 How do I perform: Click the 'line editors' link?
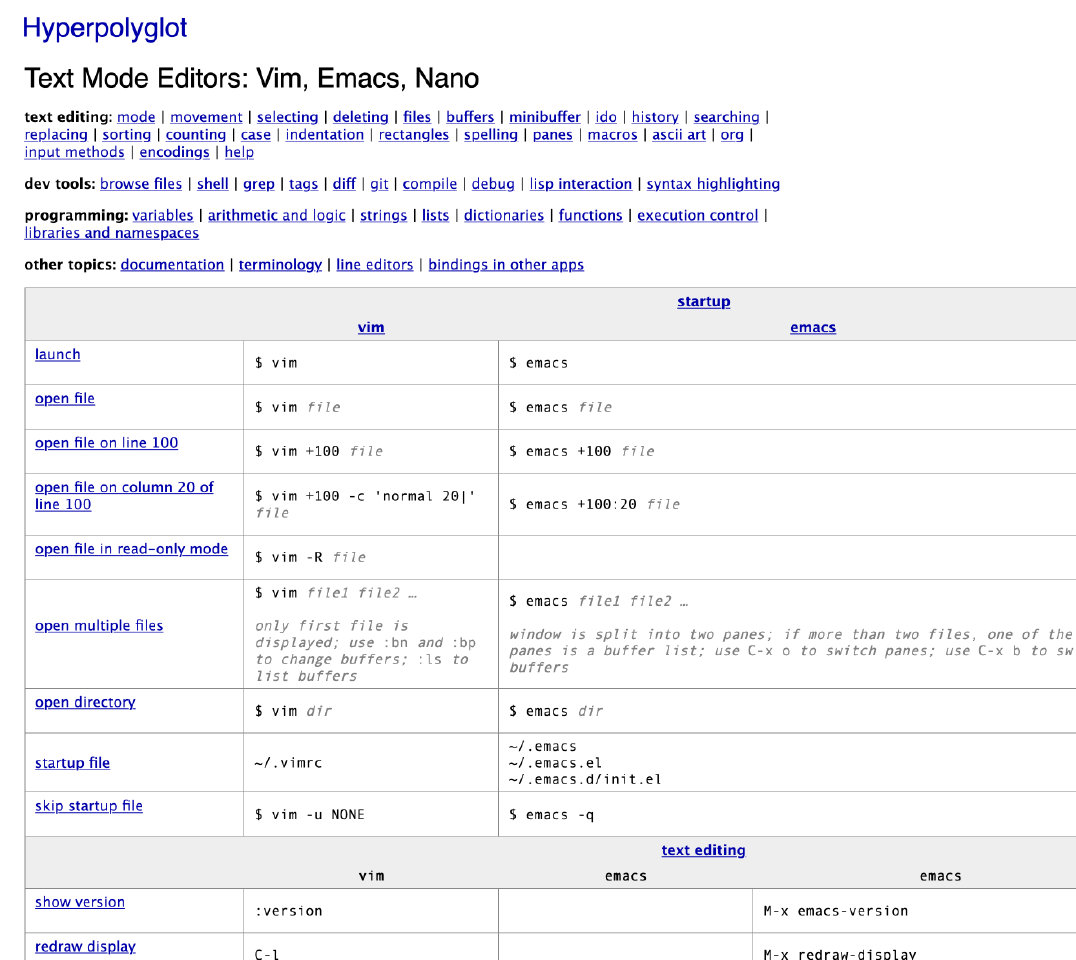click(x=374, y=265)
